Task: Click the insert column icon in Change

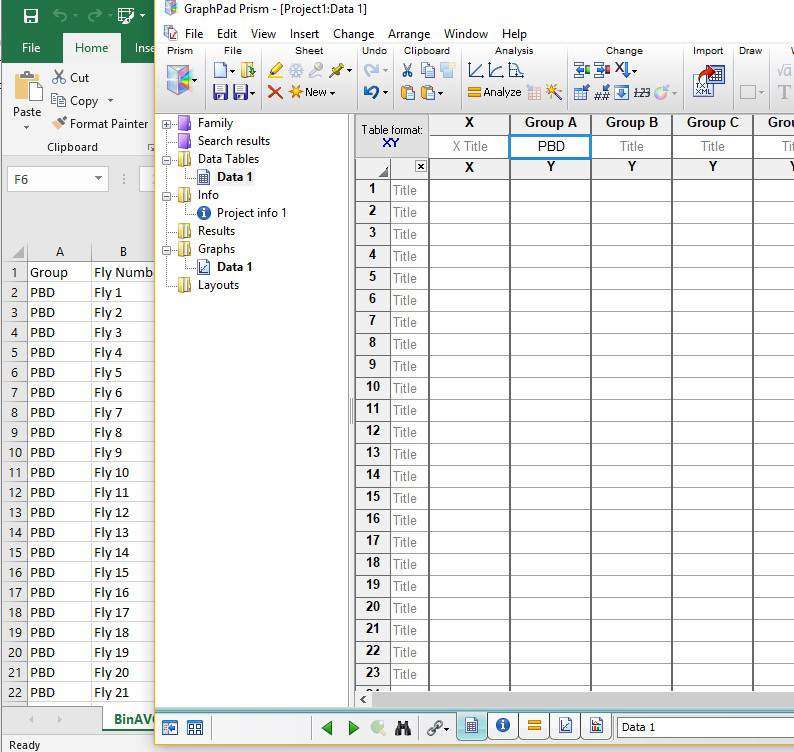Action: click(x=581, y=70)
